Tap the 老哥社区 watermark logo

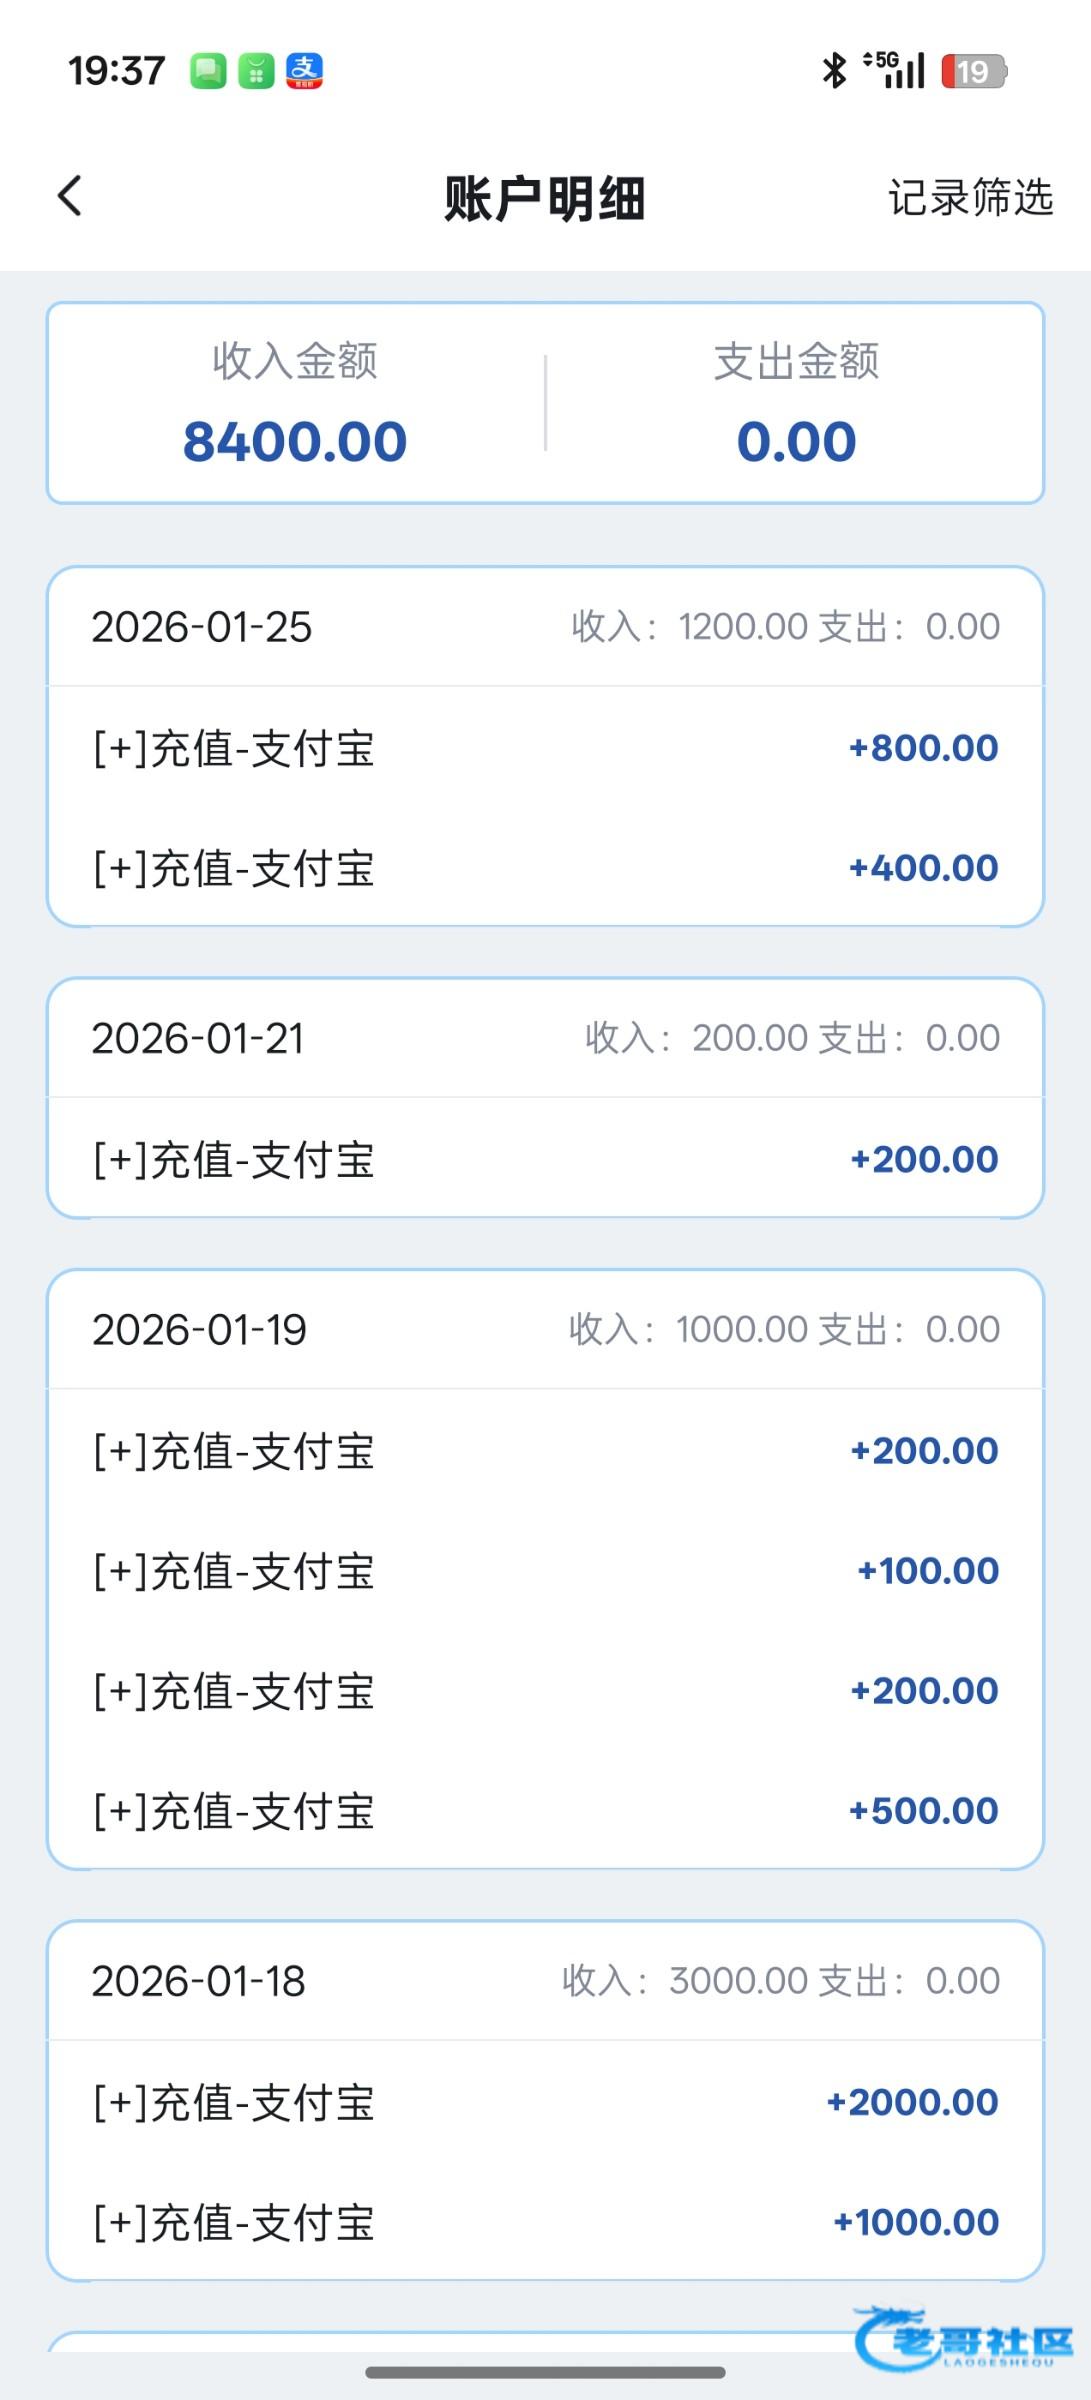point(962,2339)
